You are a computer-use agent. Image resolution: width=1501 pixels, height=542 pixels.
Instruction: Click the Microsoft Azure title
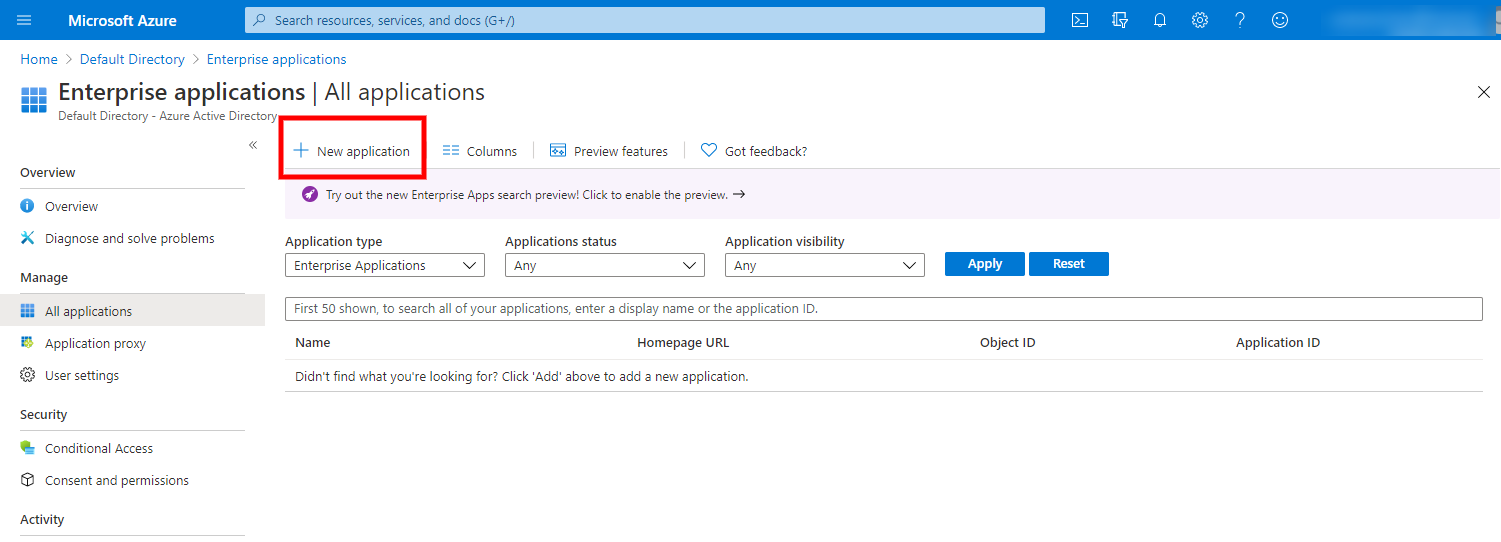tap(123, 20)
